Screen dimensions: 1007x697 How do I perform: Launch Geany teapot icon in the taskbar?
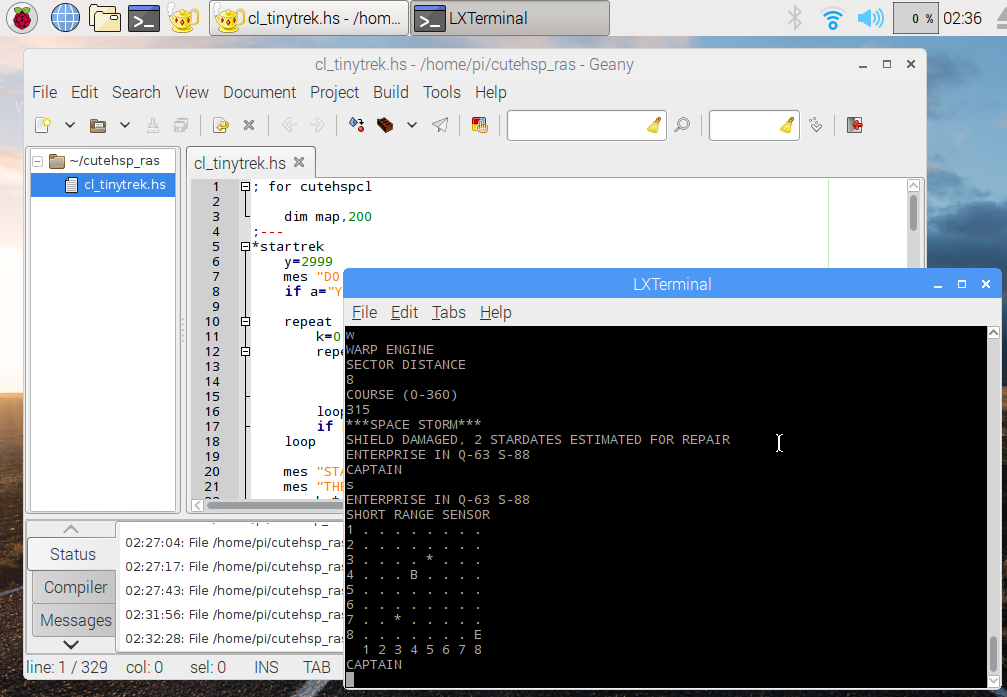point(184,18)
